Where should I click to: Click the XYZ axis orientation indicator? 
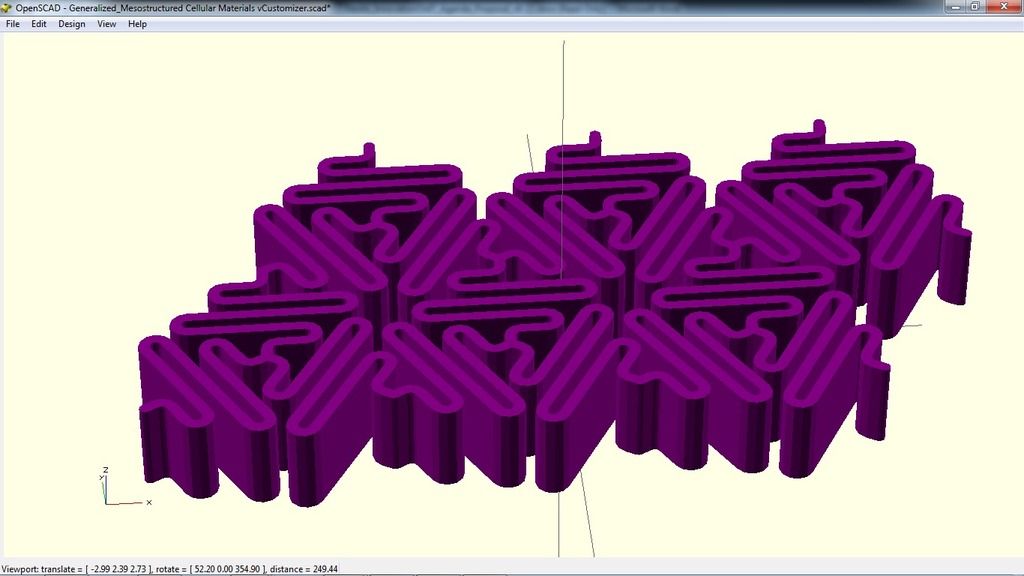point(125,487)
